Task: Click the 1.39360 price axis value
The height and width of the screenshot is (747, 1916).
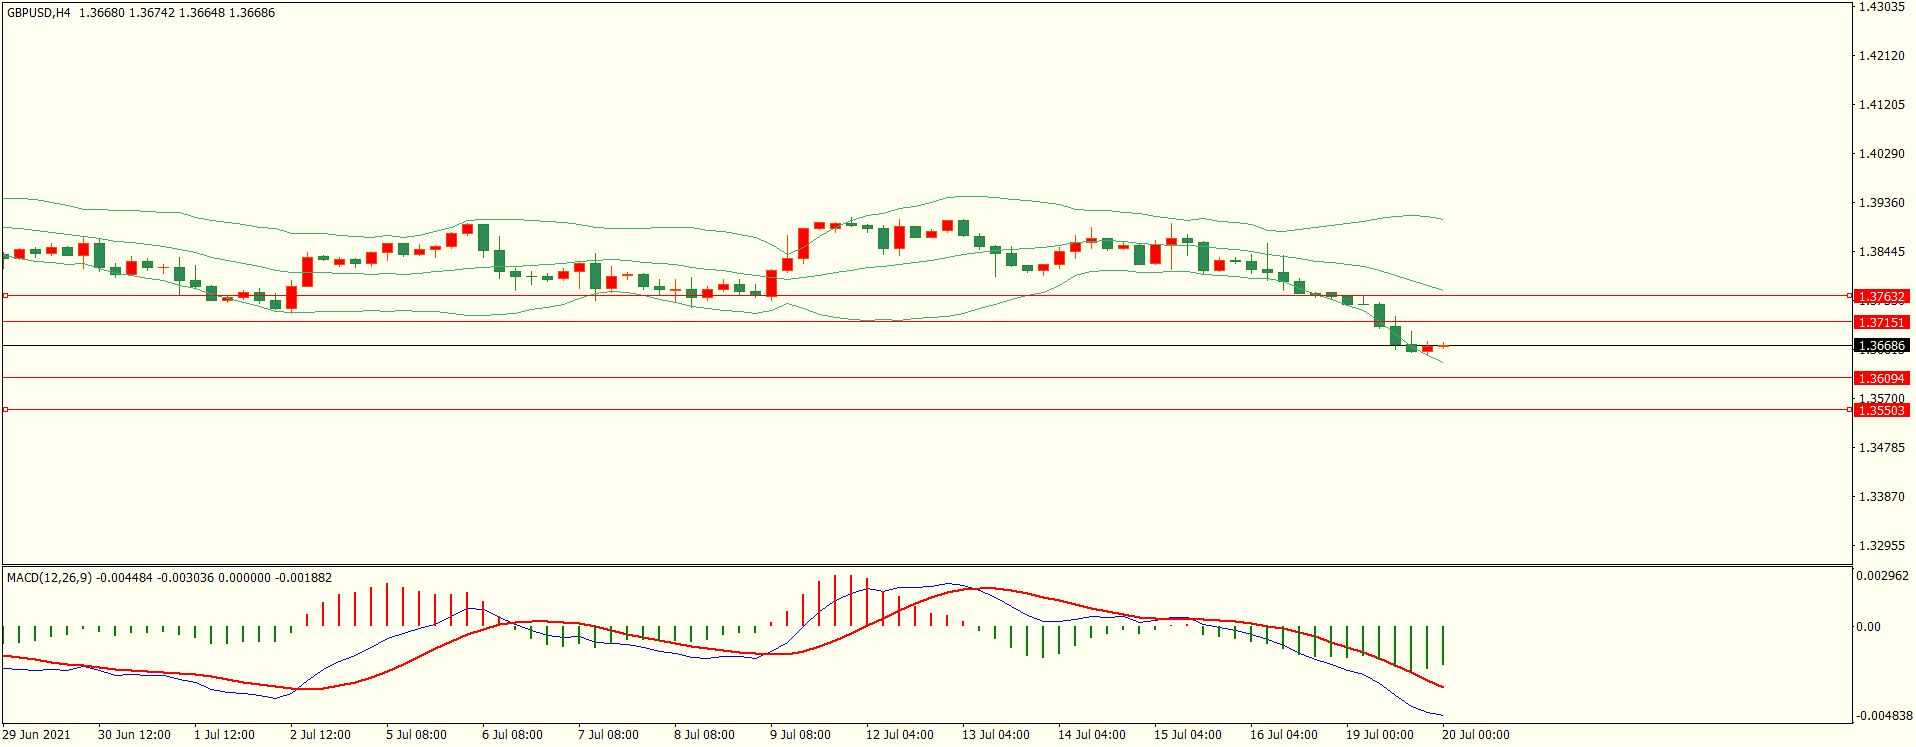Action: tap(1881, 203)
